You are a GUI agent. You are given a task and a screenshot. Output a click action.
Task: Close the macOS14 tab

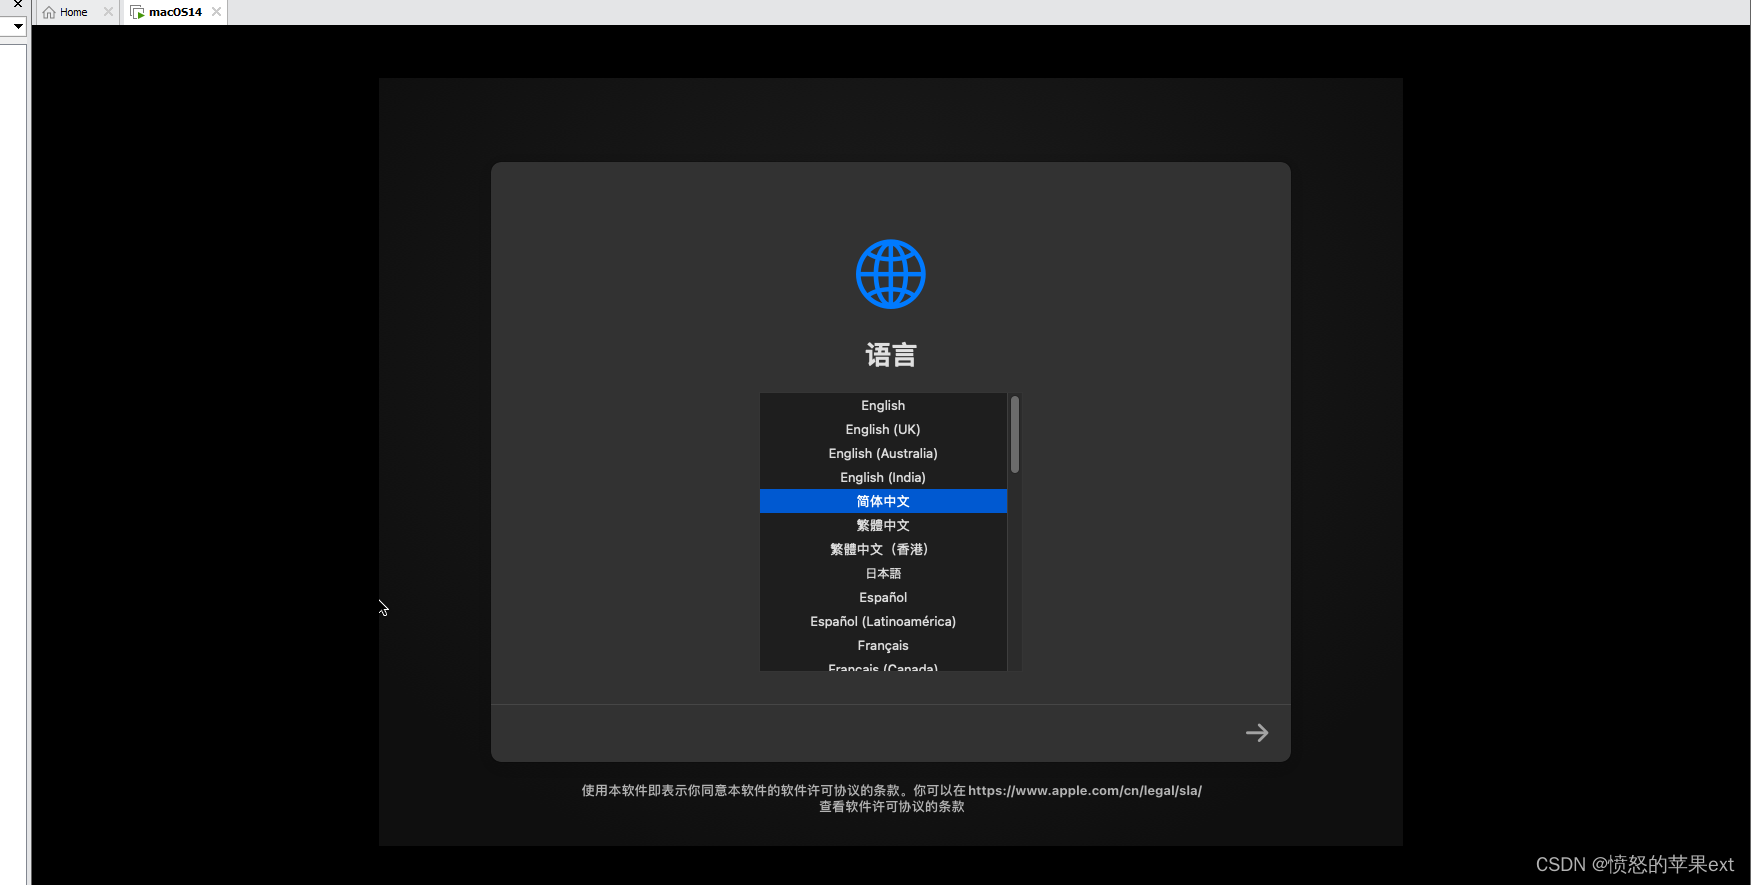[216, 12]
